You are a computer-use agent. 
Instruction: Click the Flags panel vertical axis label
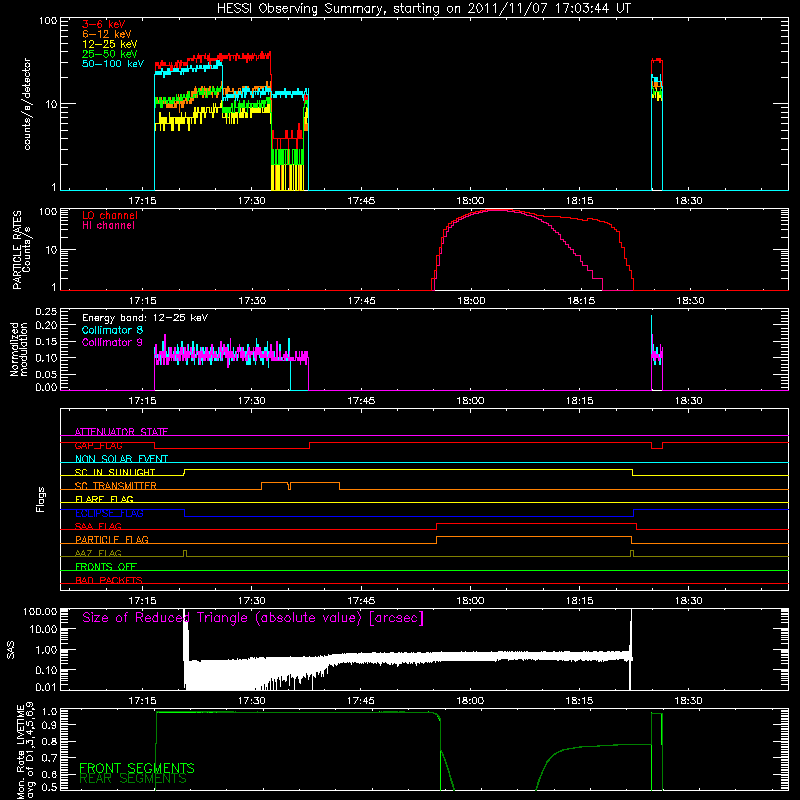(x=40, y=499)
